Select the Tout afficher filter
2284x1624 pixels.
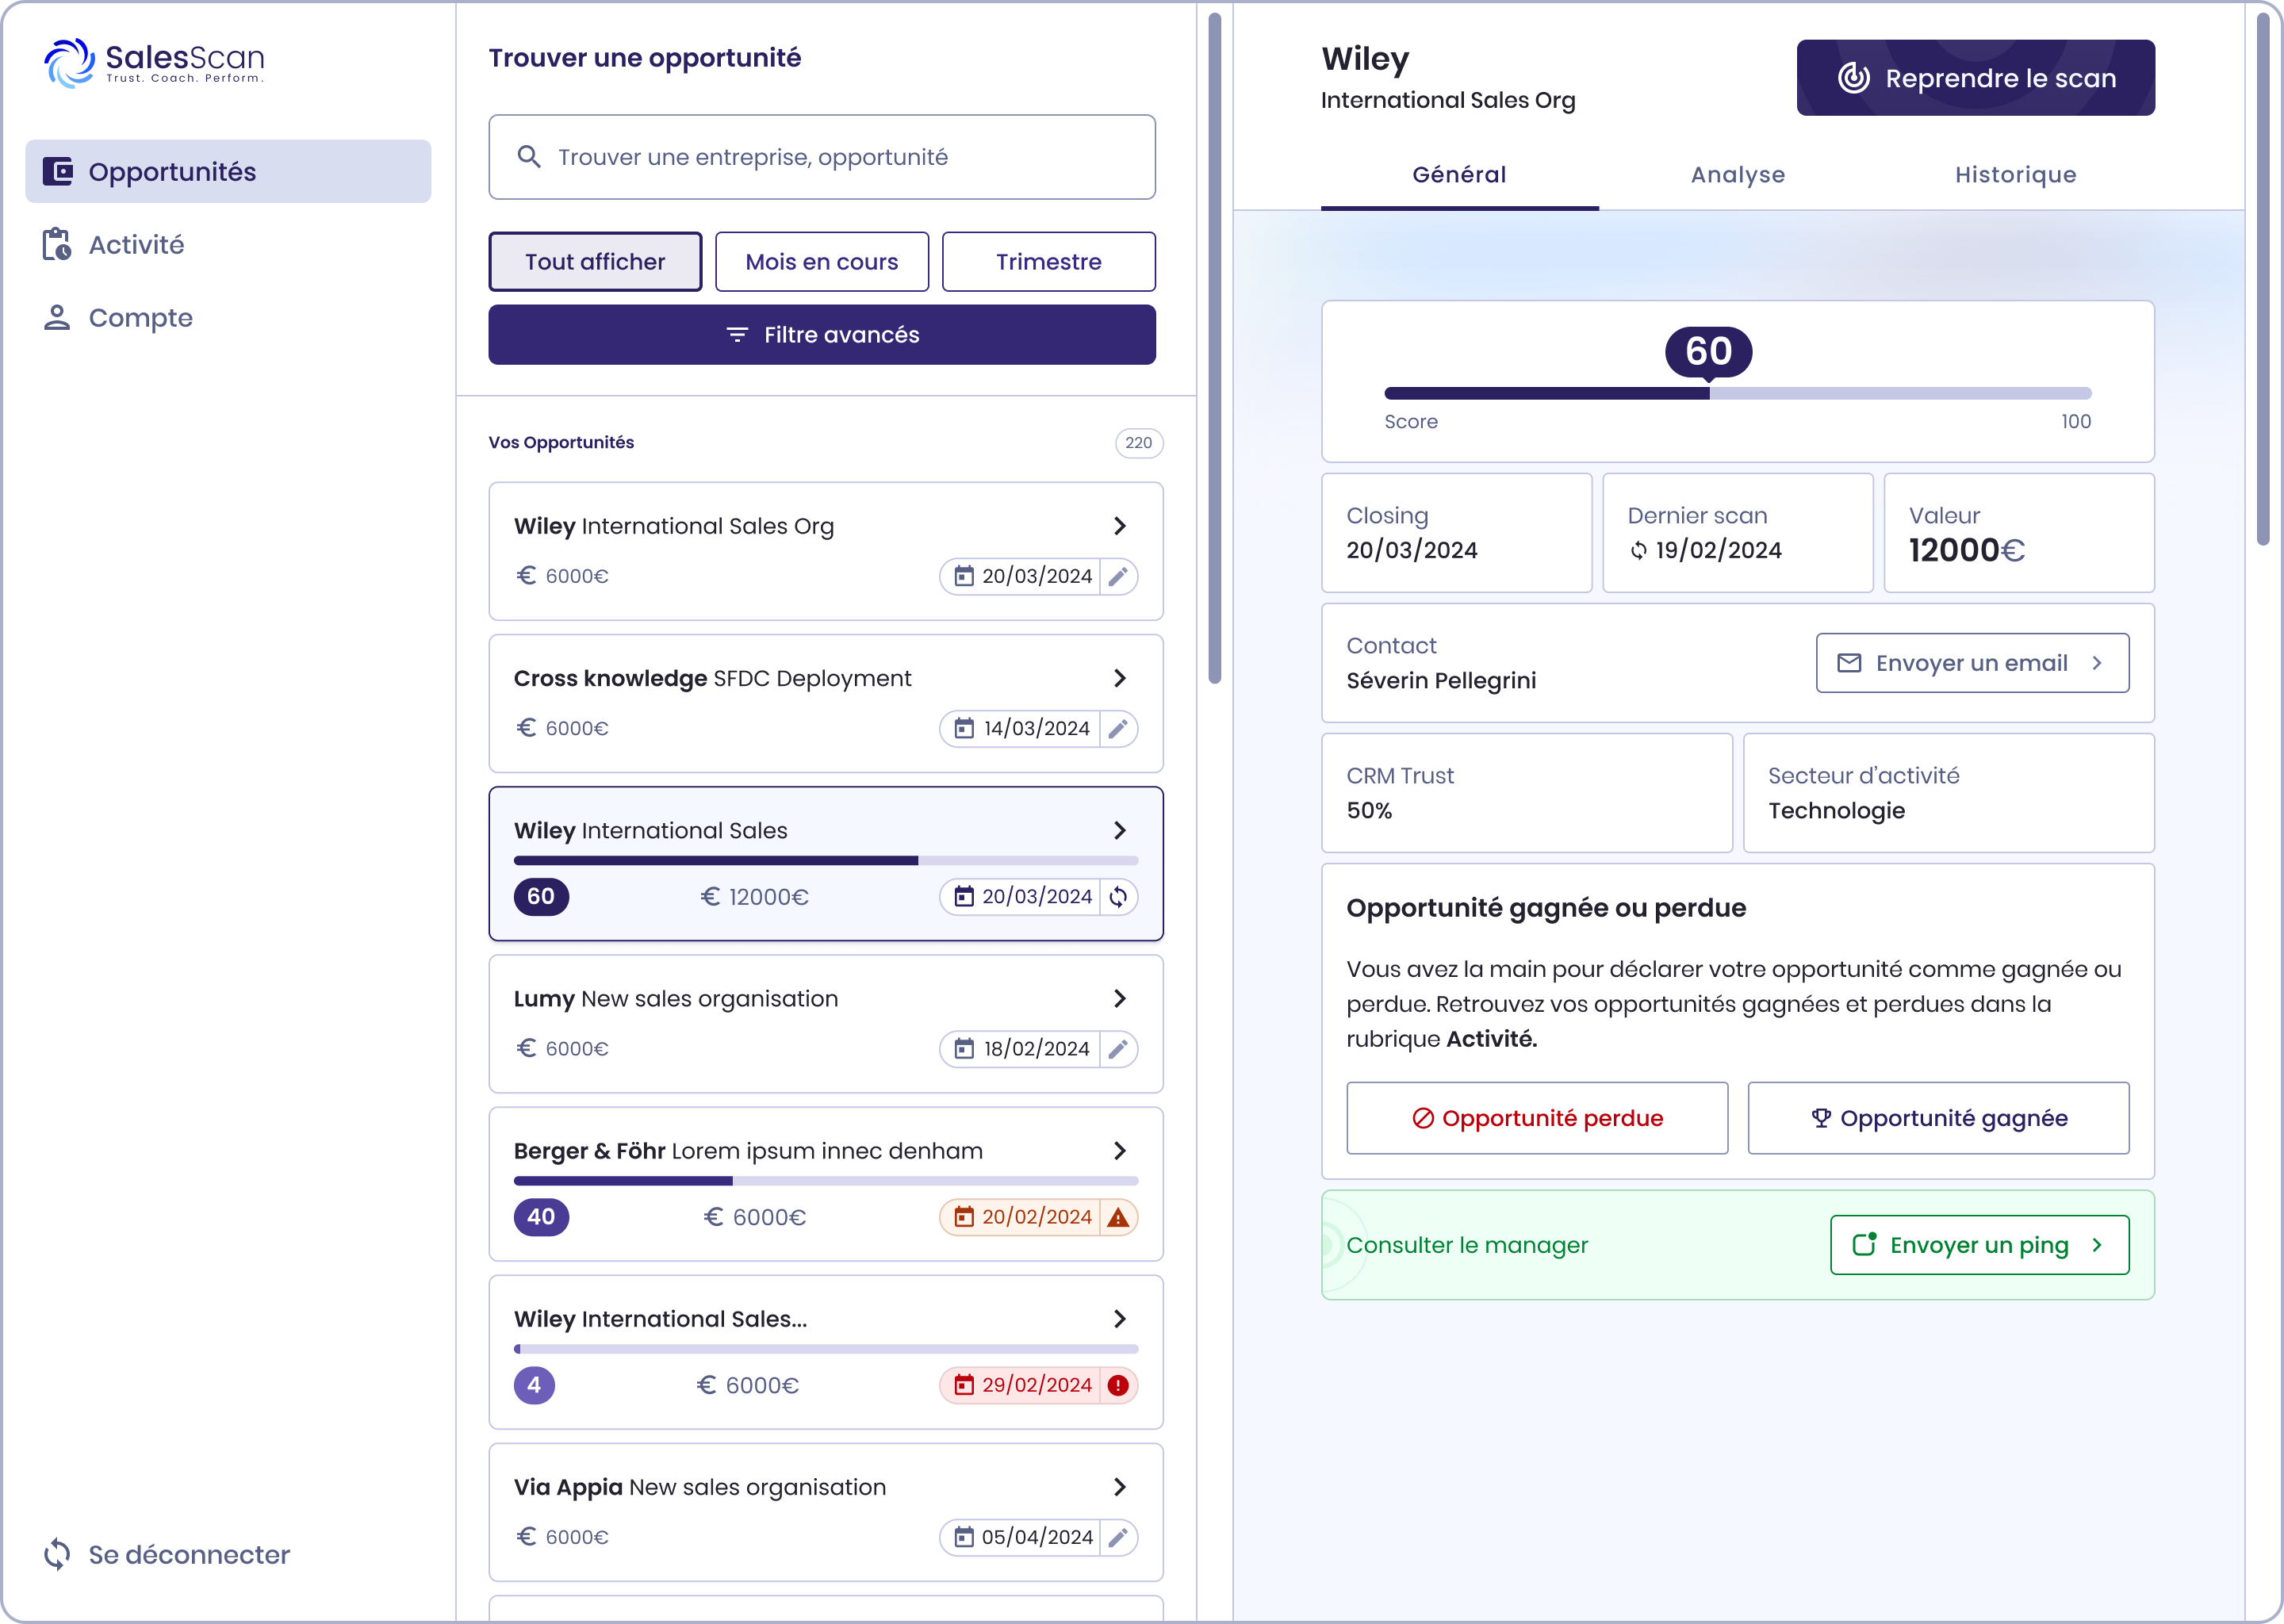[x=595, y=262]
